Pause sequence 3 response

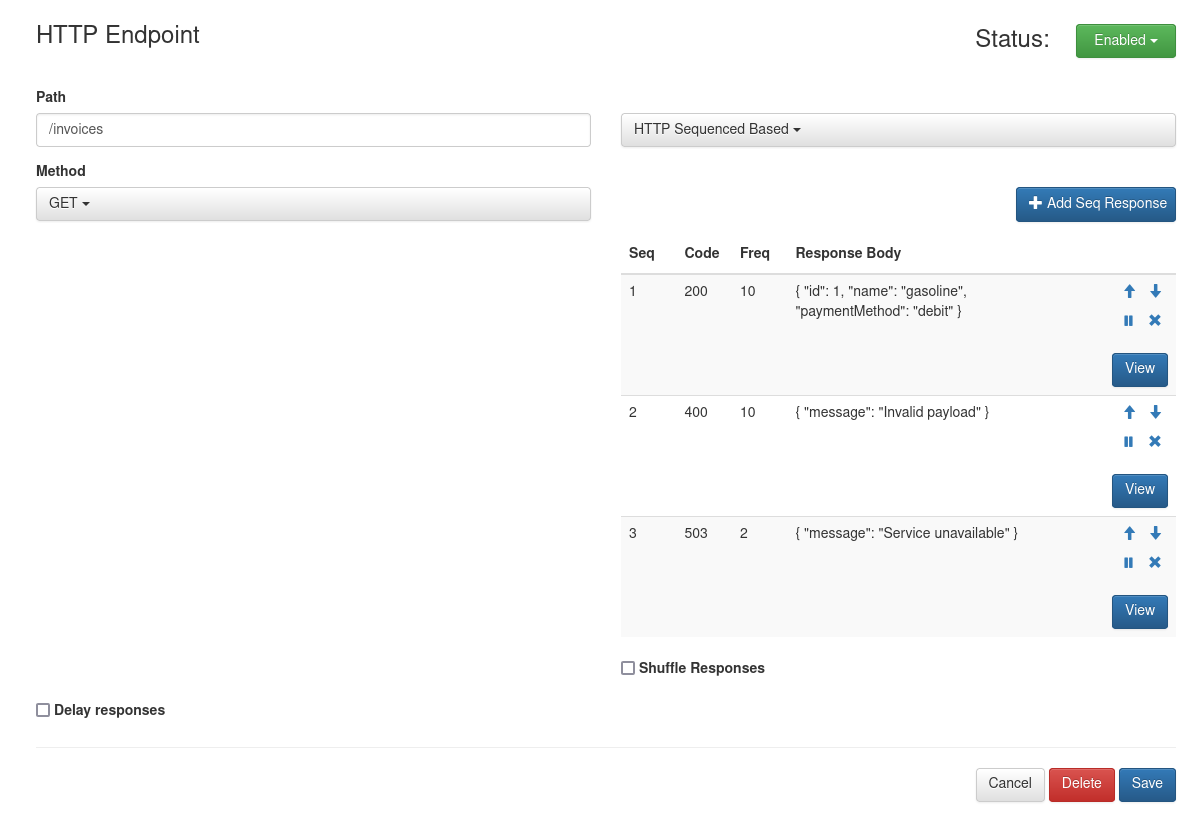1129,562
